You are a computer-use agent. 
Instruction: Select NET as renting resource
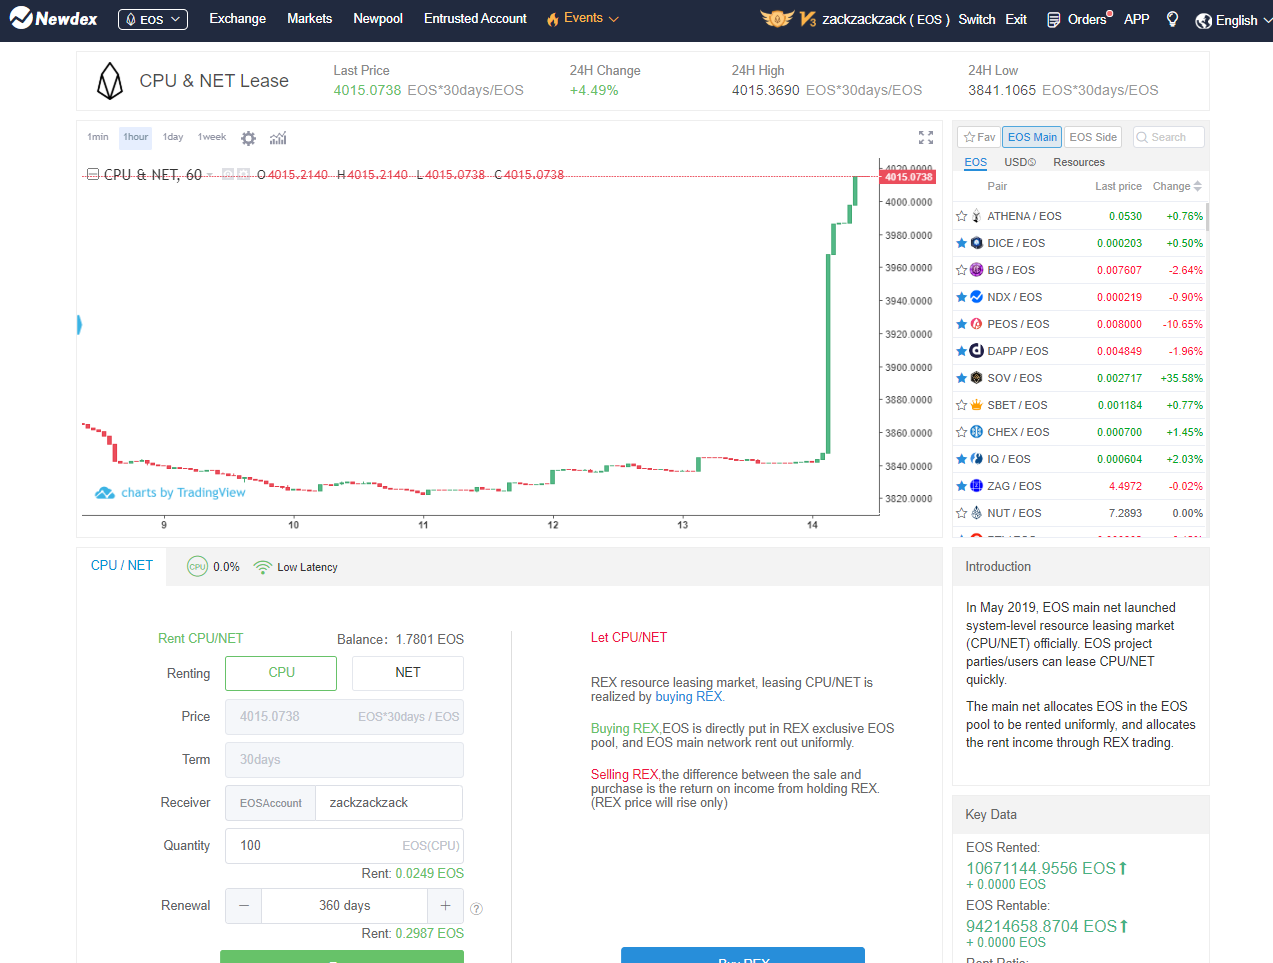click(407, 673)
